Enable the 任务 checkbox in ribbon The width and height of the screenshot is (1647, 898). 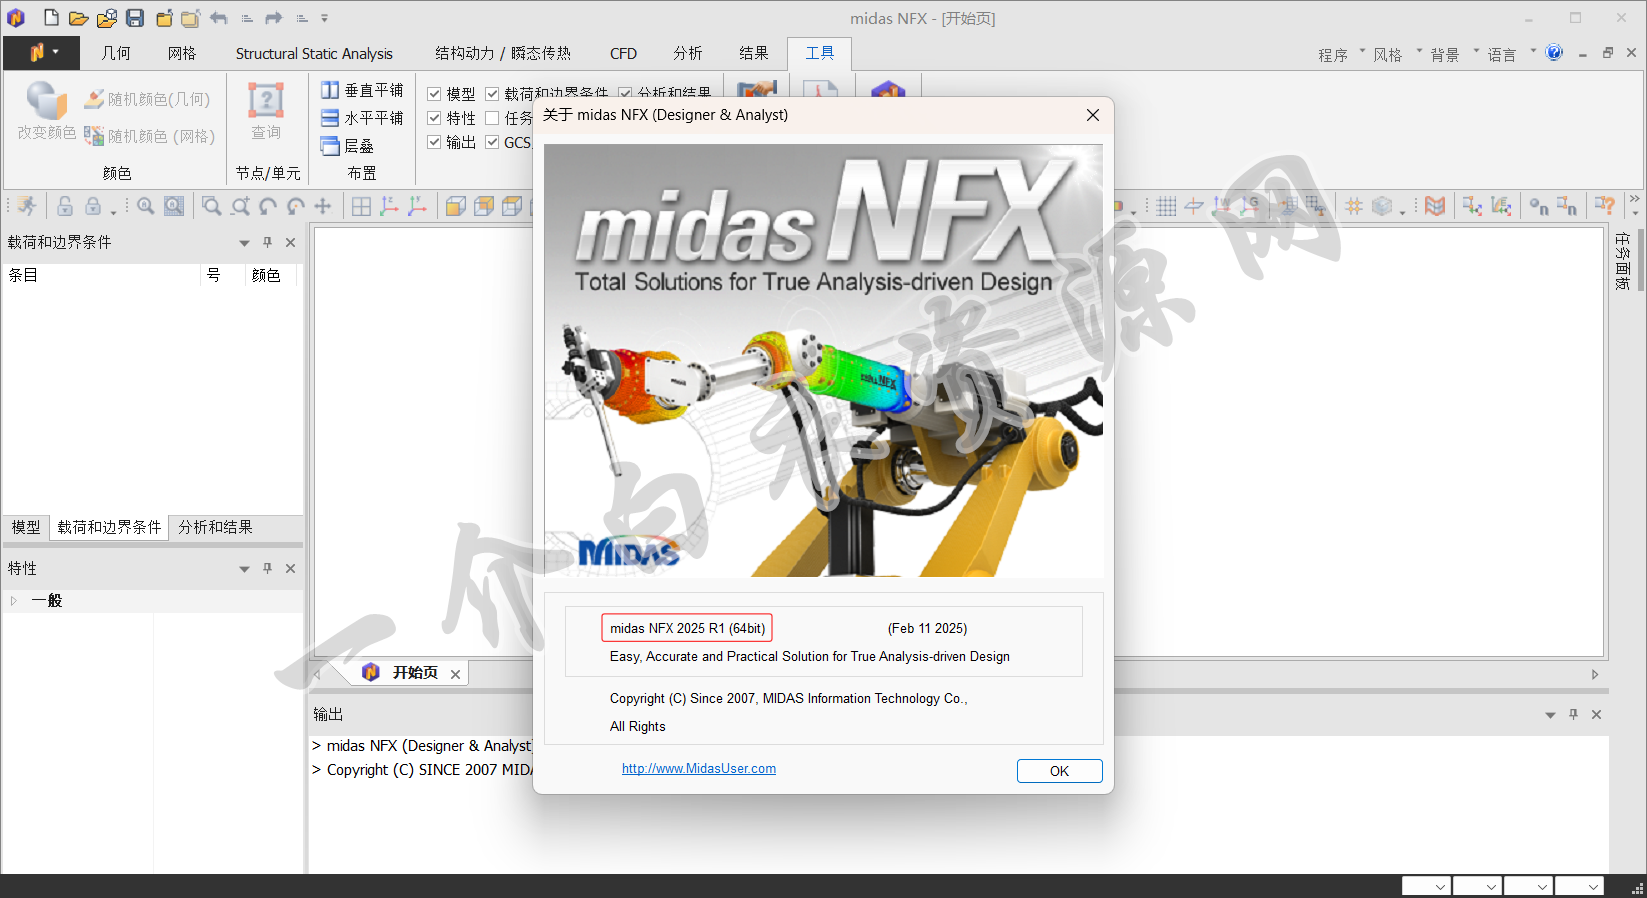click(x=492, y=118)
